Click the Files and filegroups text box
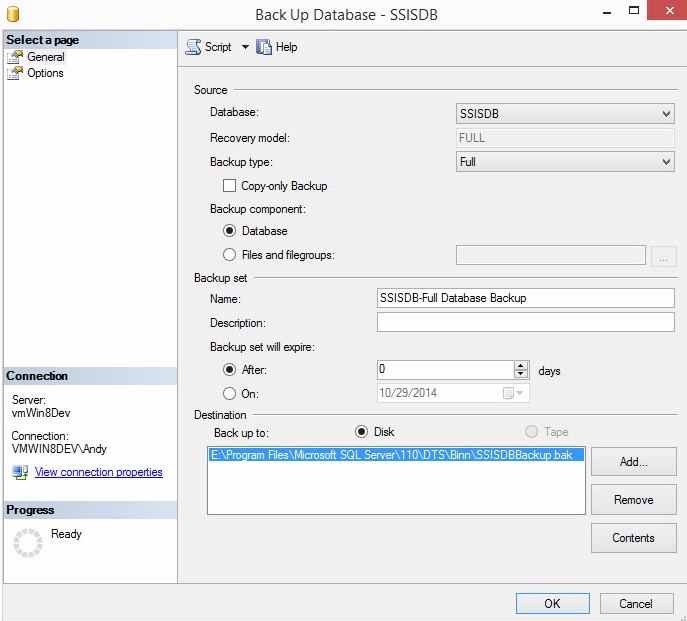 pos(551,255)
